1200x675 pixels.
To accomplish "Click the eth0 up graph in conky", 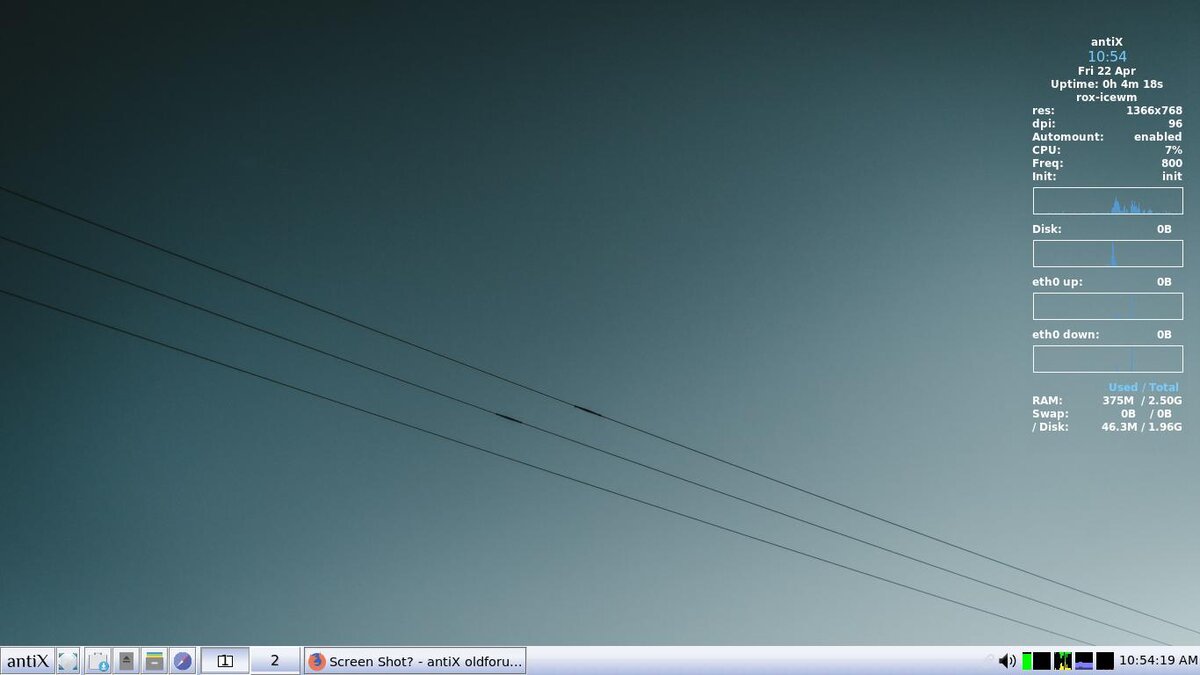I will tap(1107, 306).
